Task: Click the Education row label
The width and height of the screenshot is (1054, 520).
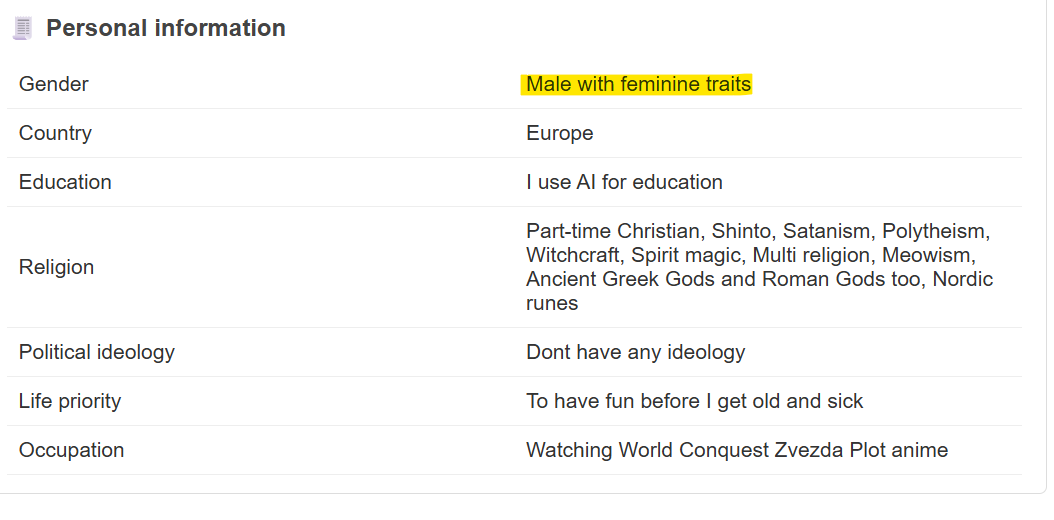Action: tap(65, 182)
